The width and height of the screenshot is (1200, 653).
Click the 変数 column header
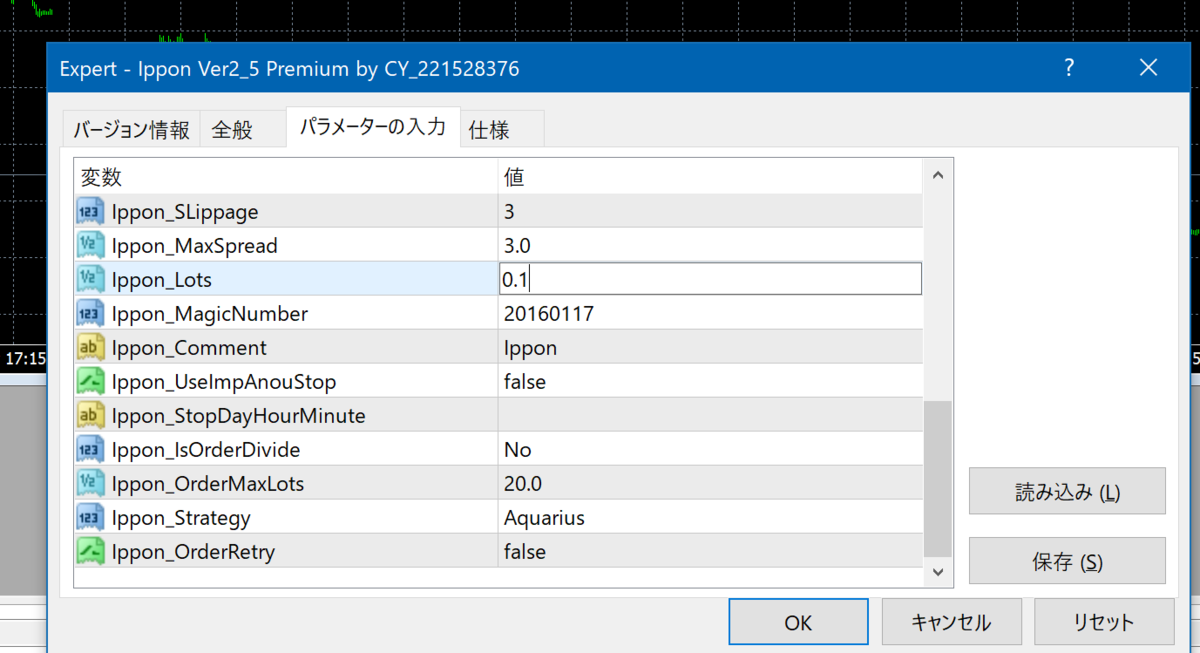286,177
